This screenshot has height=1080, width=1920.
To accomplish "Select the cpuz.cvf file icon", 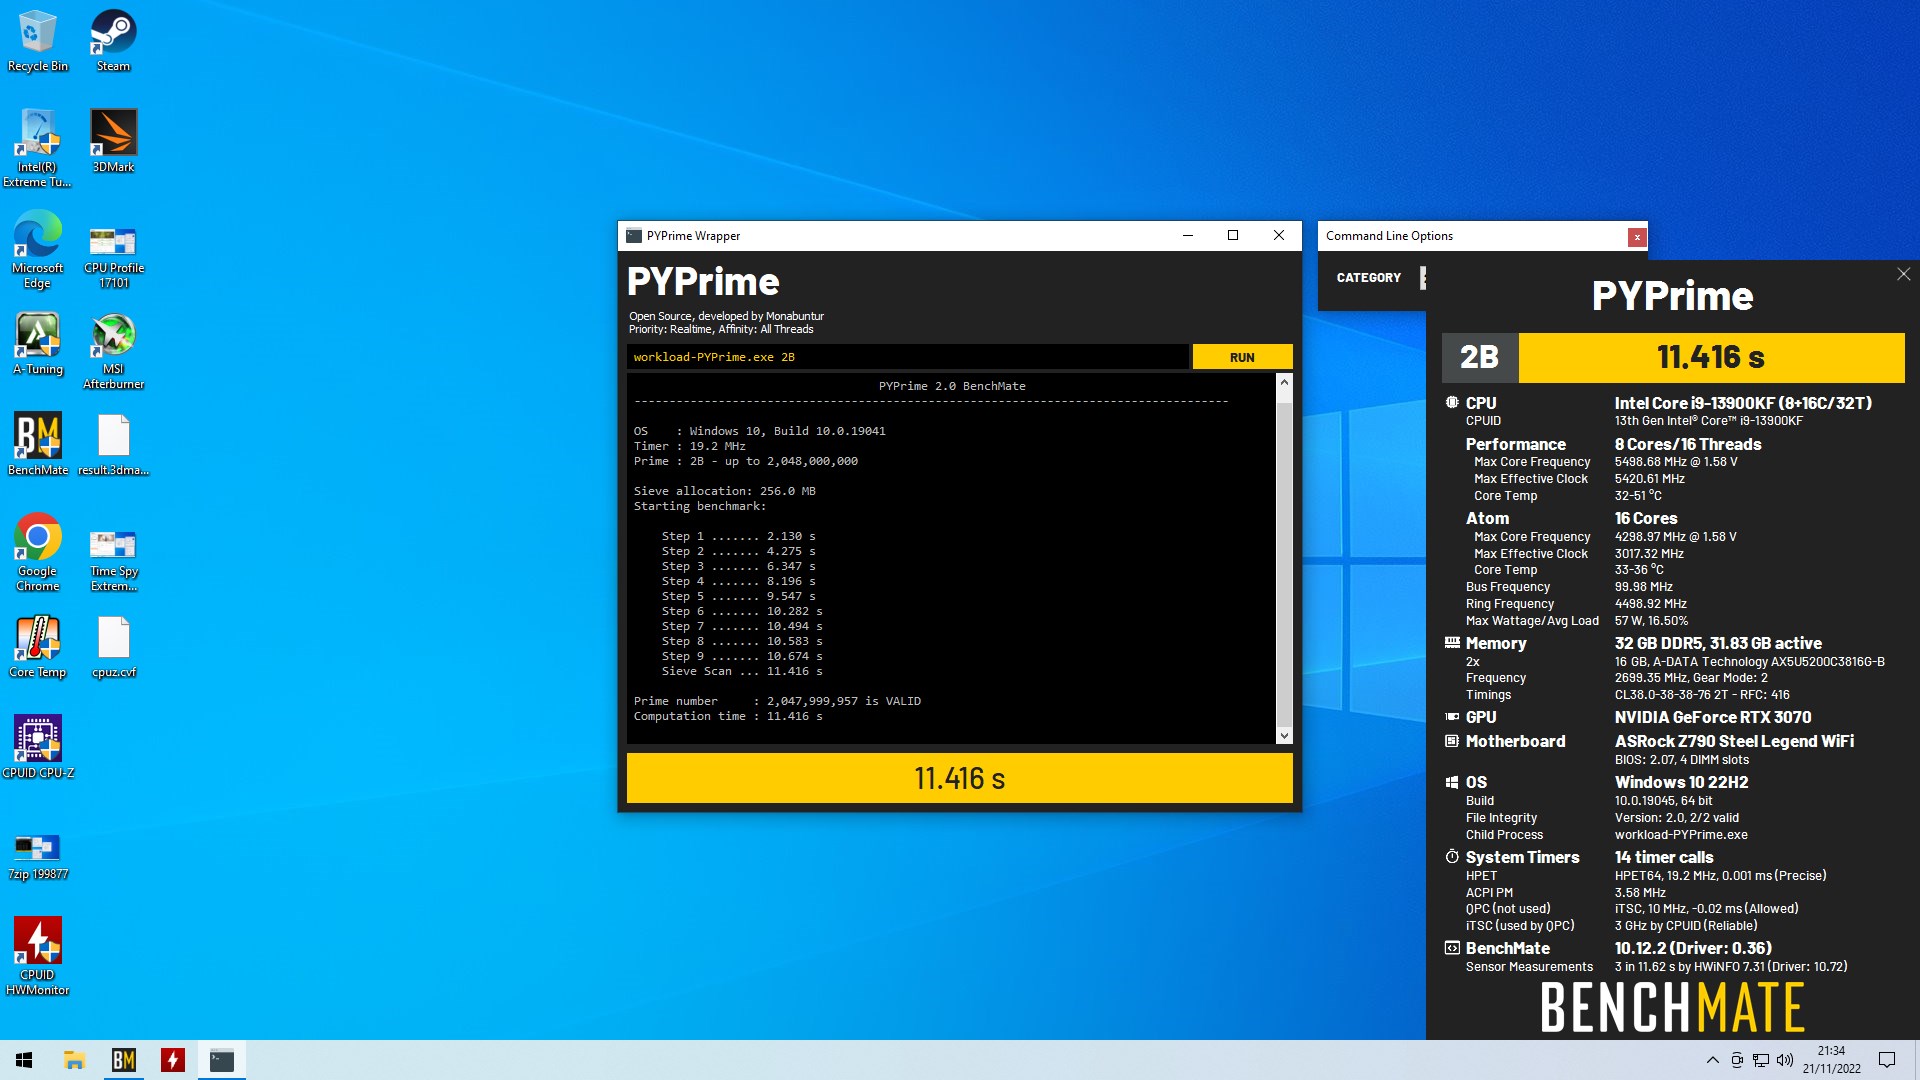I will 113,646.
